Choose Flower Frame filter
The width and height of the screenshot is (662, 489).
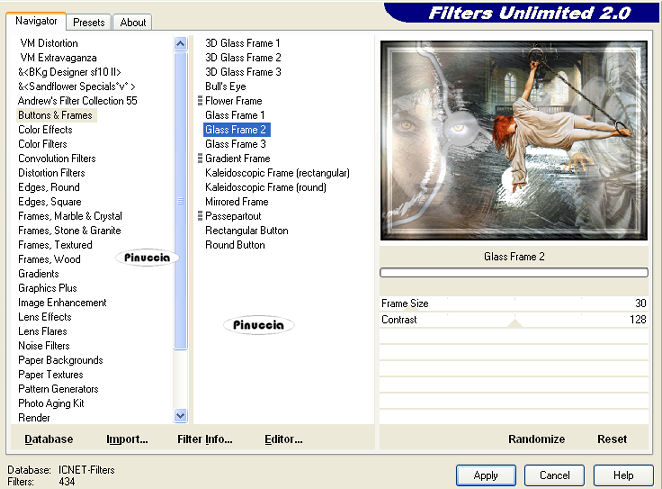point(233,101)
